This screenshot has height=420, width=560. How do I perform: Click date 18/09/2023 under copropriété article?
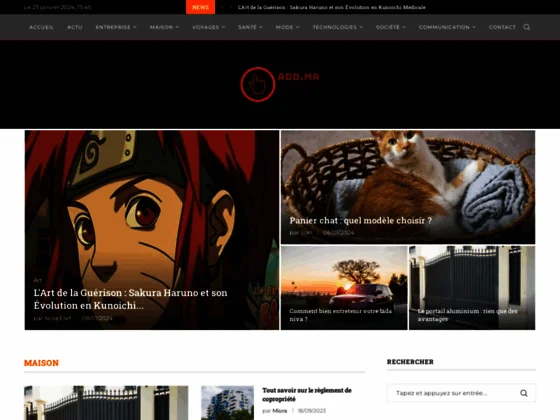coord(312,411)
